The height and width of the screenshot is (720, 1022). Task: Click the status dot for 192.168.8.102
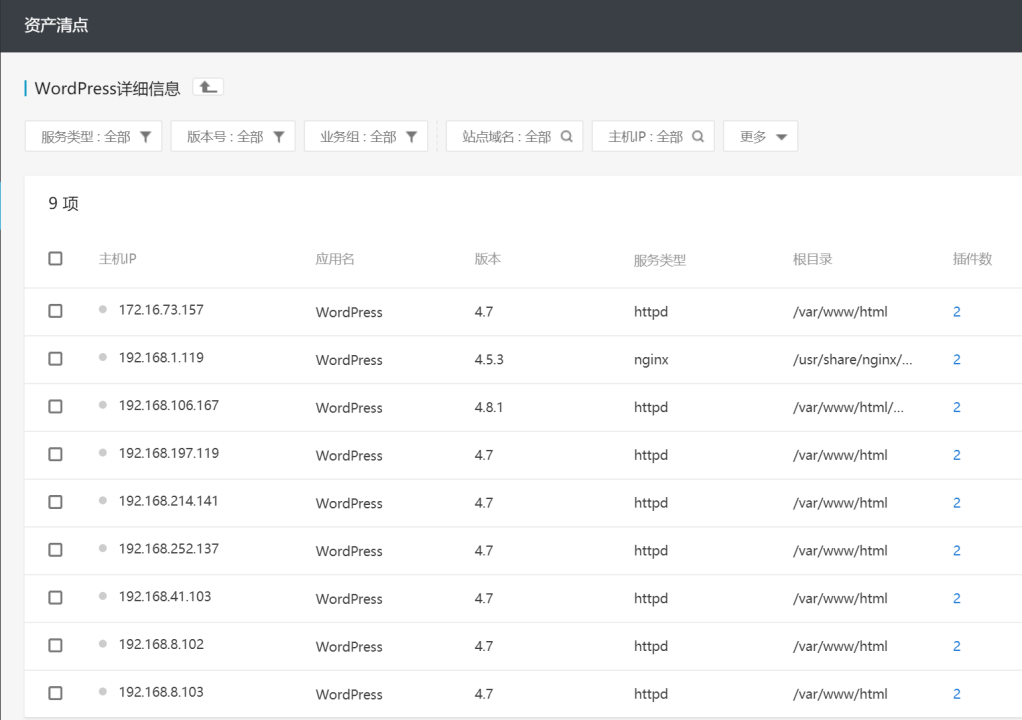pos(103,644)
